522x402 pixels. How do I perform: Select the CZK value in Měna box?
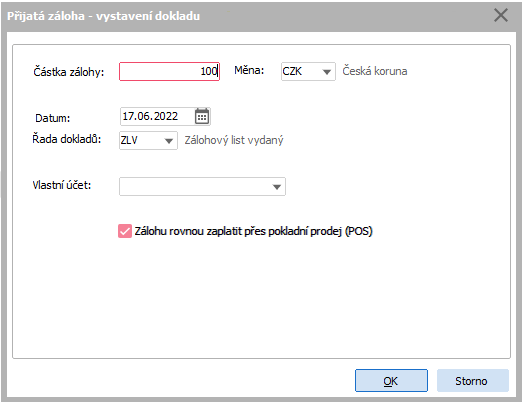pos(300,71)
